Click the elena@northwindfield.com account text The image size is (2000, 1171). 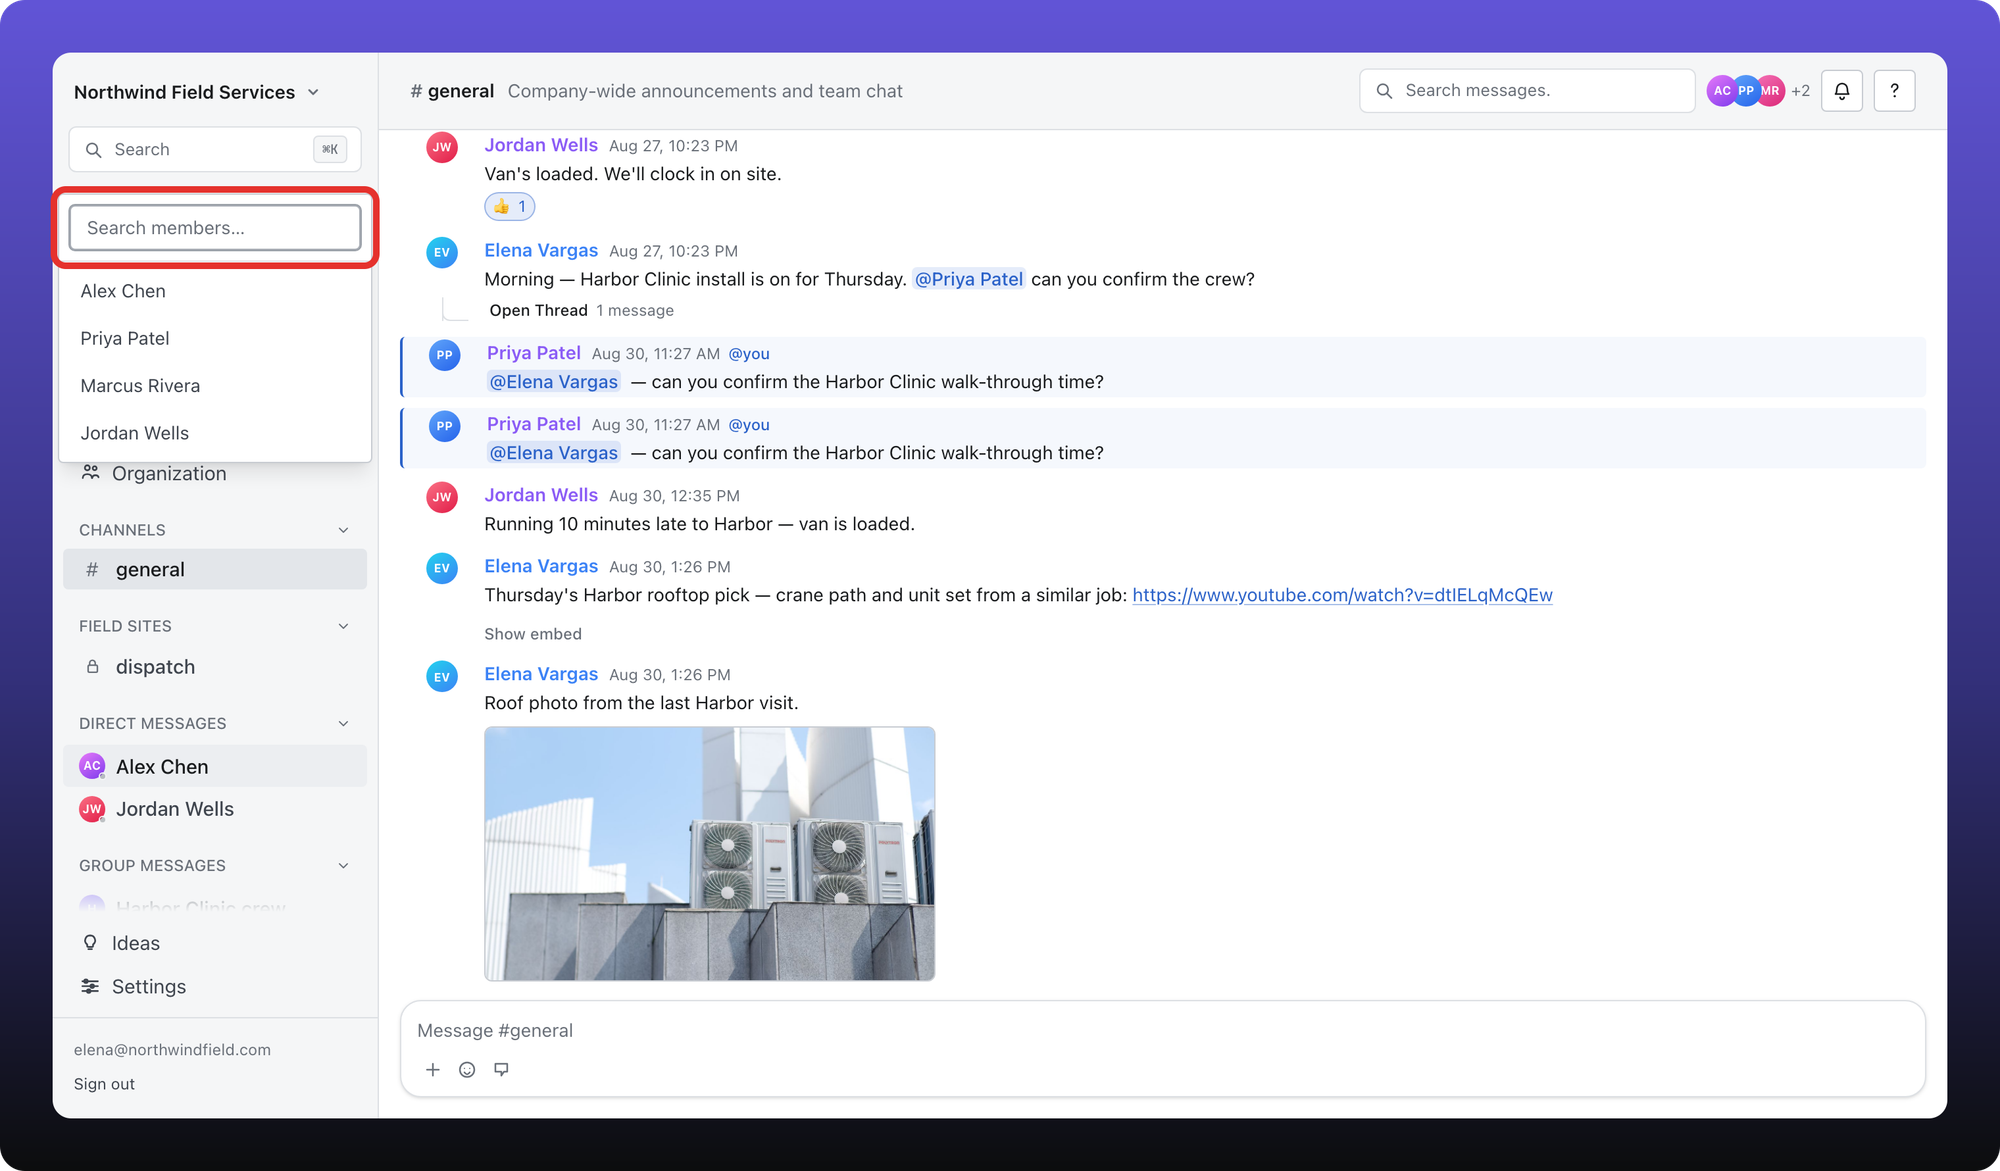[172, 1050]
